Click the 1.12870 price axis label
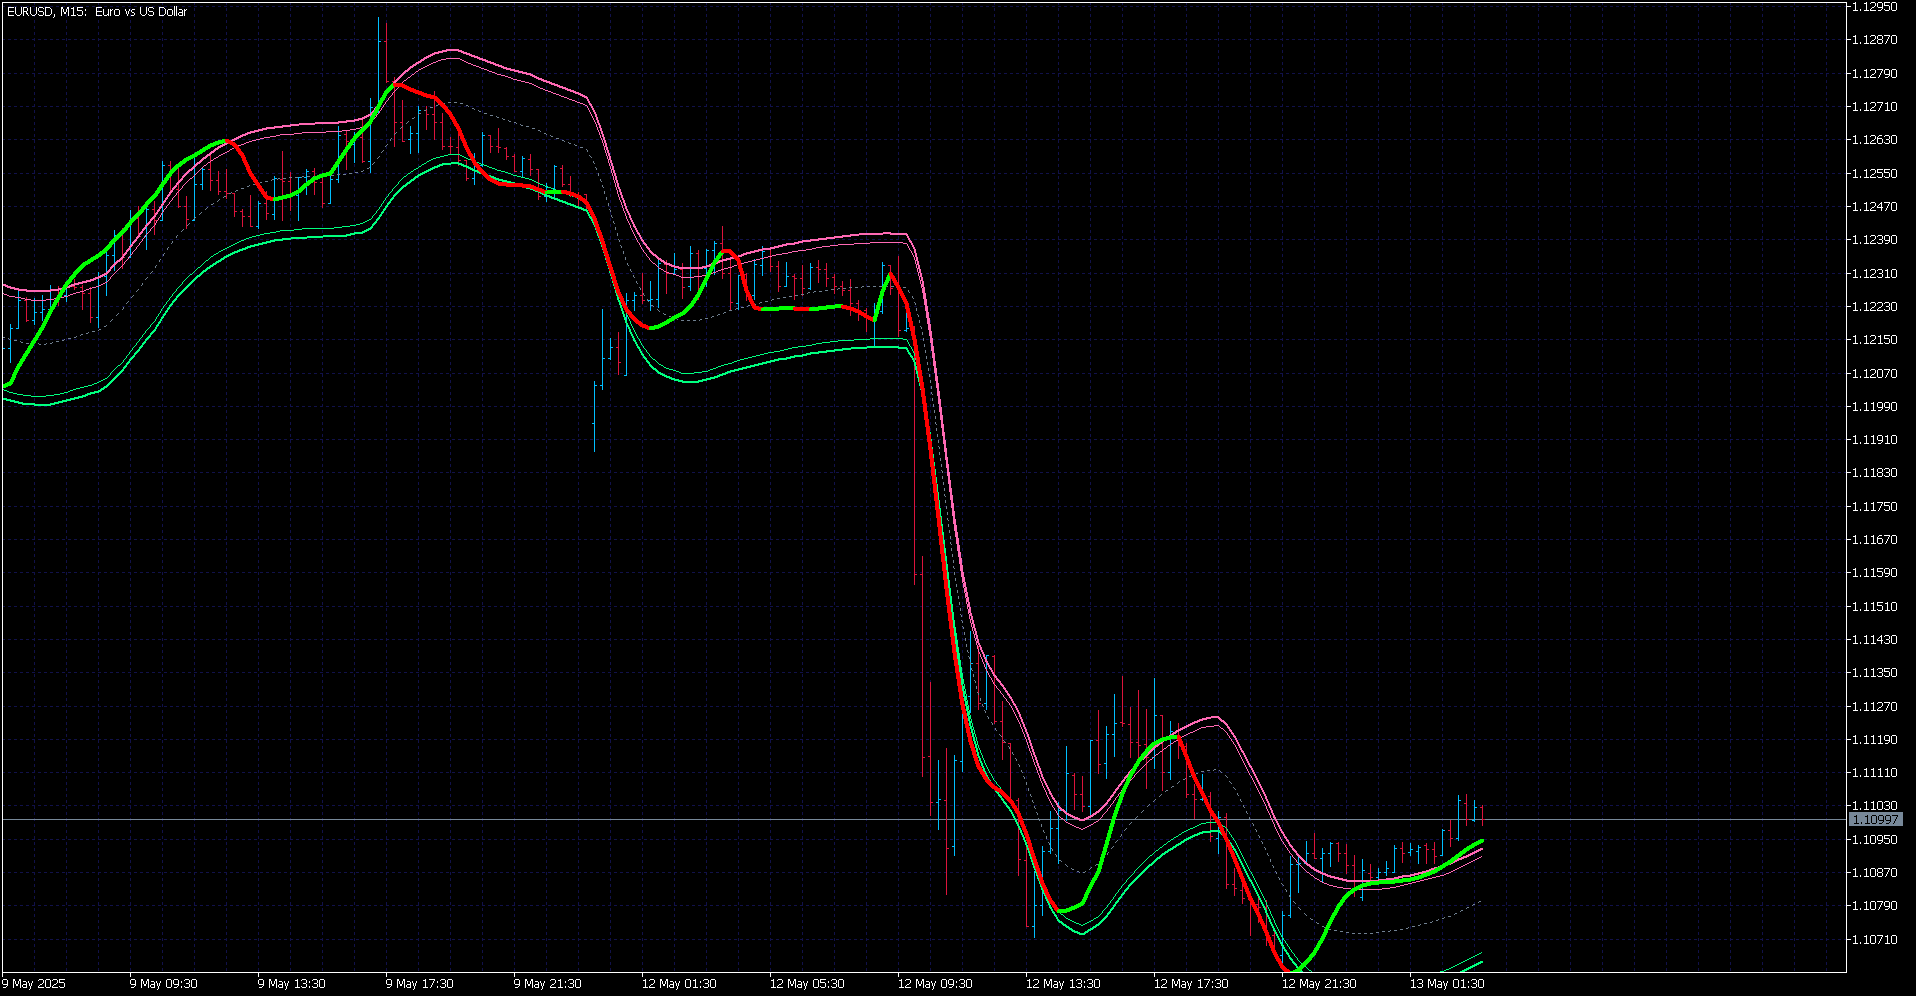 click(1875, 40)
